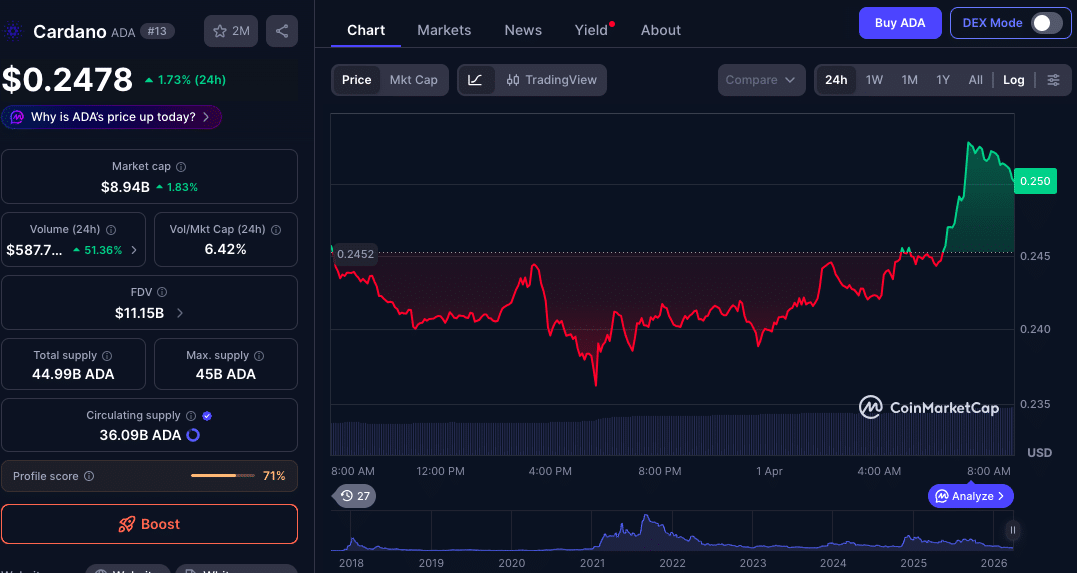Viewport: 1077px width, 573px height.
Task: Click the 0.250 current price label
Action: tap(1035, 181)
